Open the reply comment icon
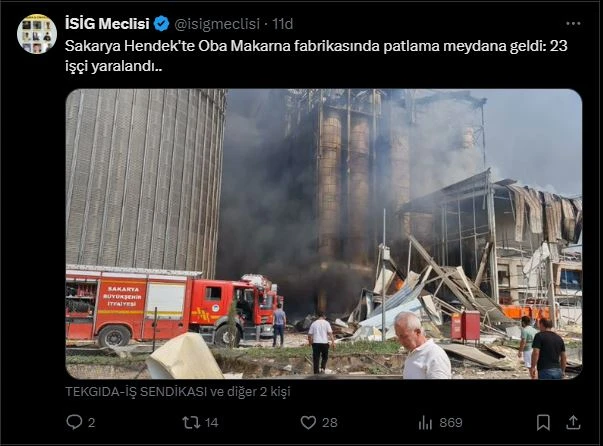This screenshot has width=603, height=446. [74, 422]
